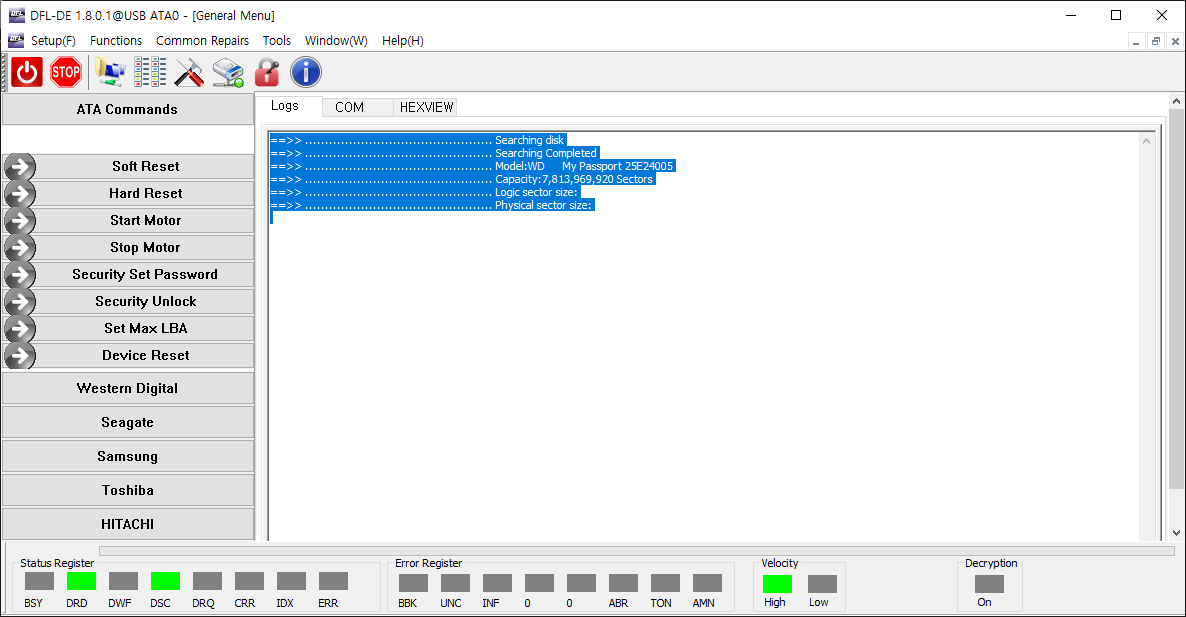Click the red STOP icon
Image resolution: width=1186 pixels, height=617 pixels.
pyautogui.click(x=66, y=73)
